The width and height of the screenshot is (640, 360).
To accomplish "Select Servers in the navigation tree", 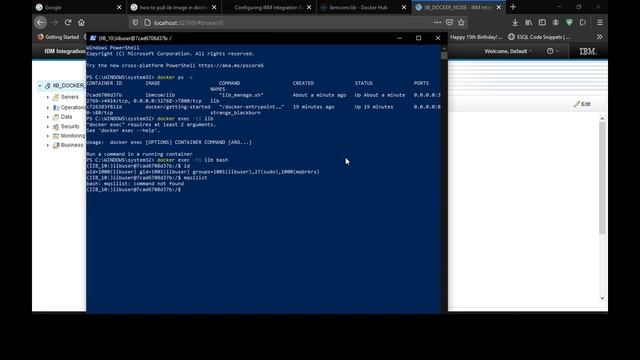I will [x=69, y=97].
